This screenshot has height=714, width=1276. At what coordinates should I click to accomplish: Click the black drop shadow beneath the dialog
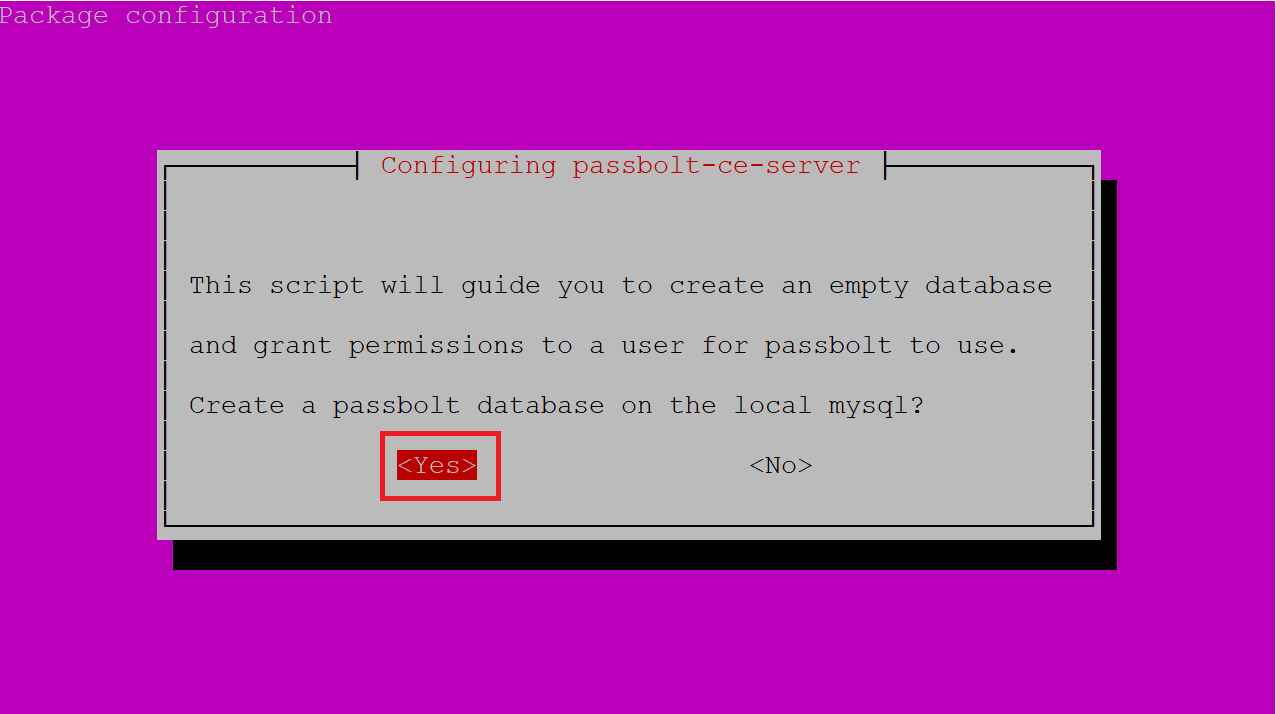[x=644, y=555]
